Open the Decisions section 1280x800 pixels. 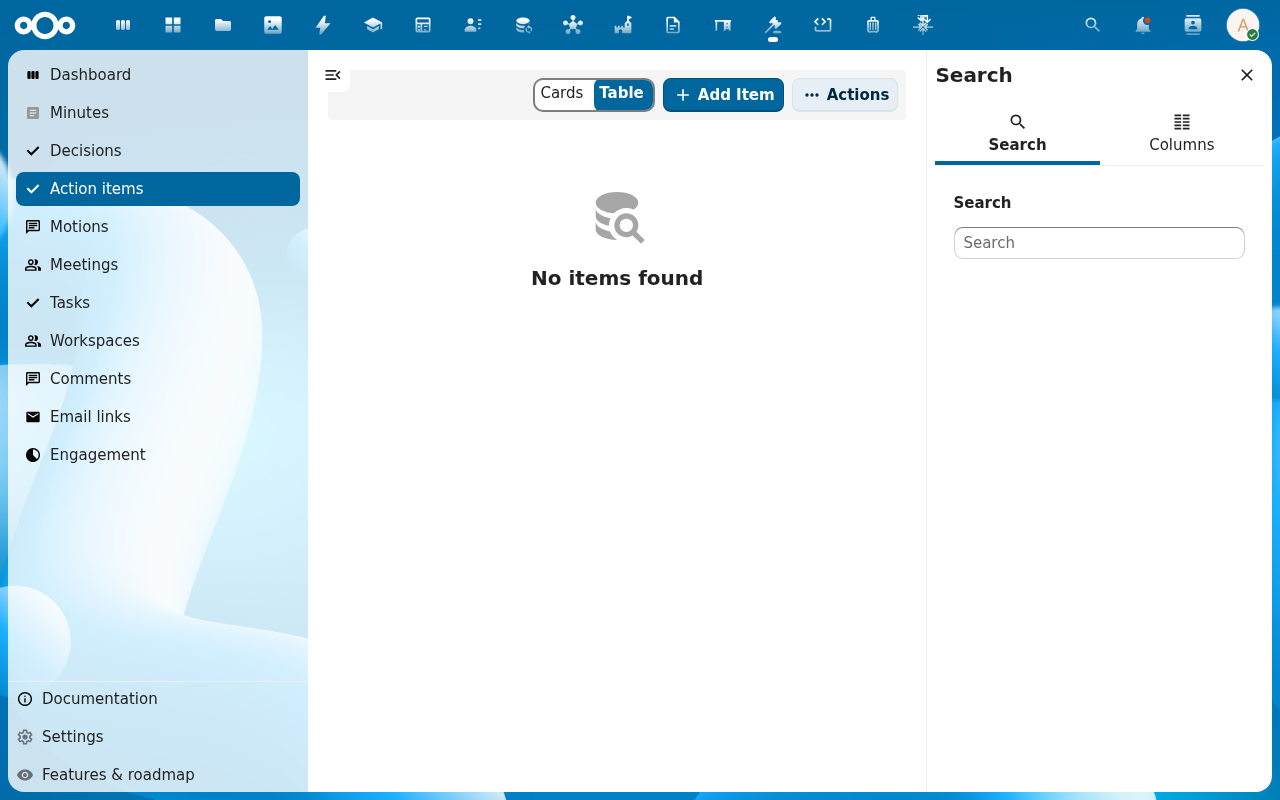click(158, 151)
